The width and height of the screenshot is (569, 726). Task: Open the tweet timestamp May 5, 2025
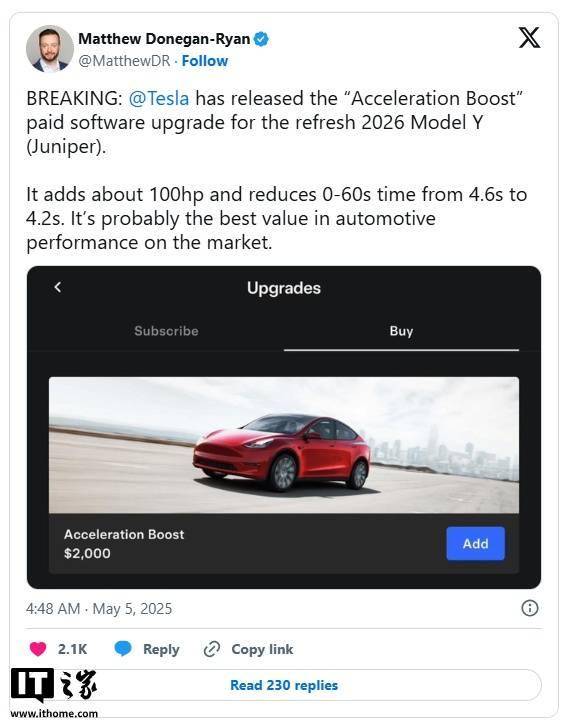[99, 608]
